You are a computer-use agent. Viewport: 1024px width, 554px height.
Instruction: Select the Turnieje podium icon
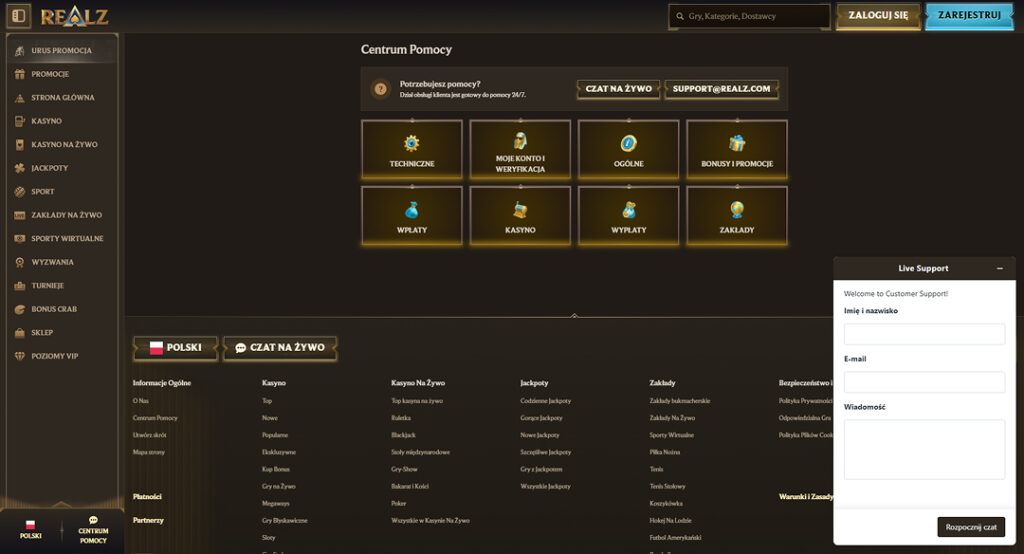point(20,285)
